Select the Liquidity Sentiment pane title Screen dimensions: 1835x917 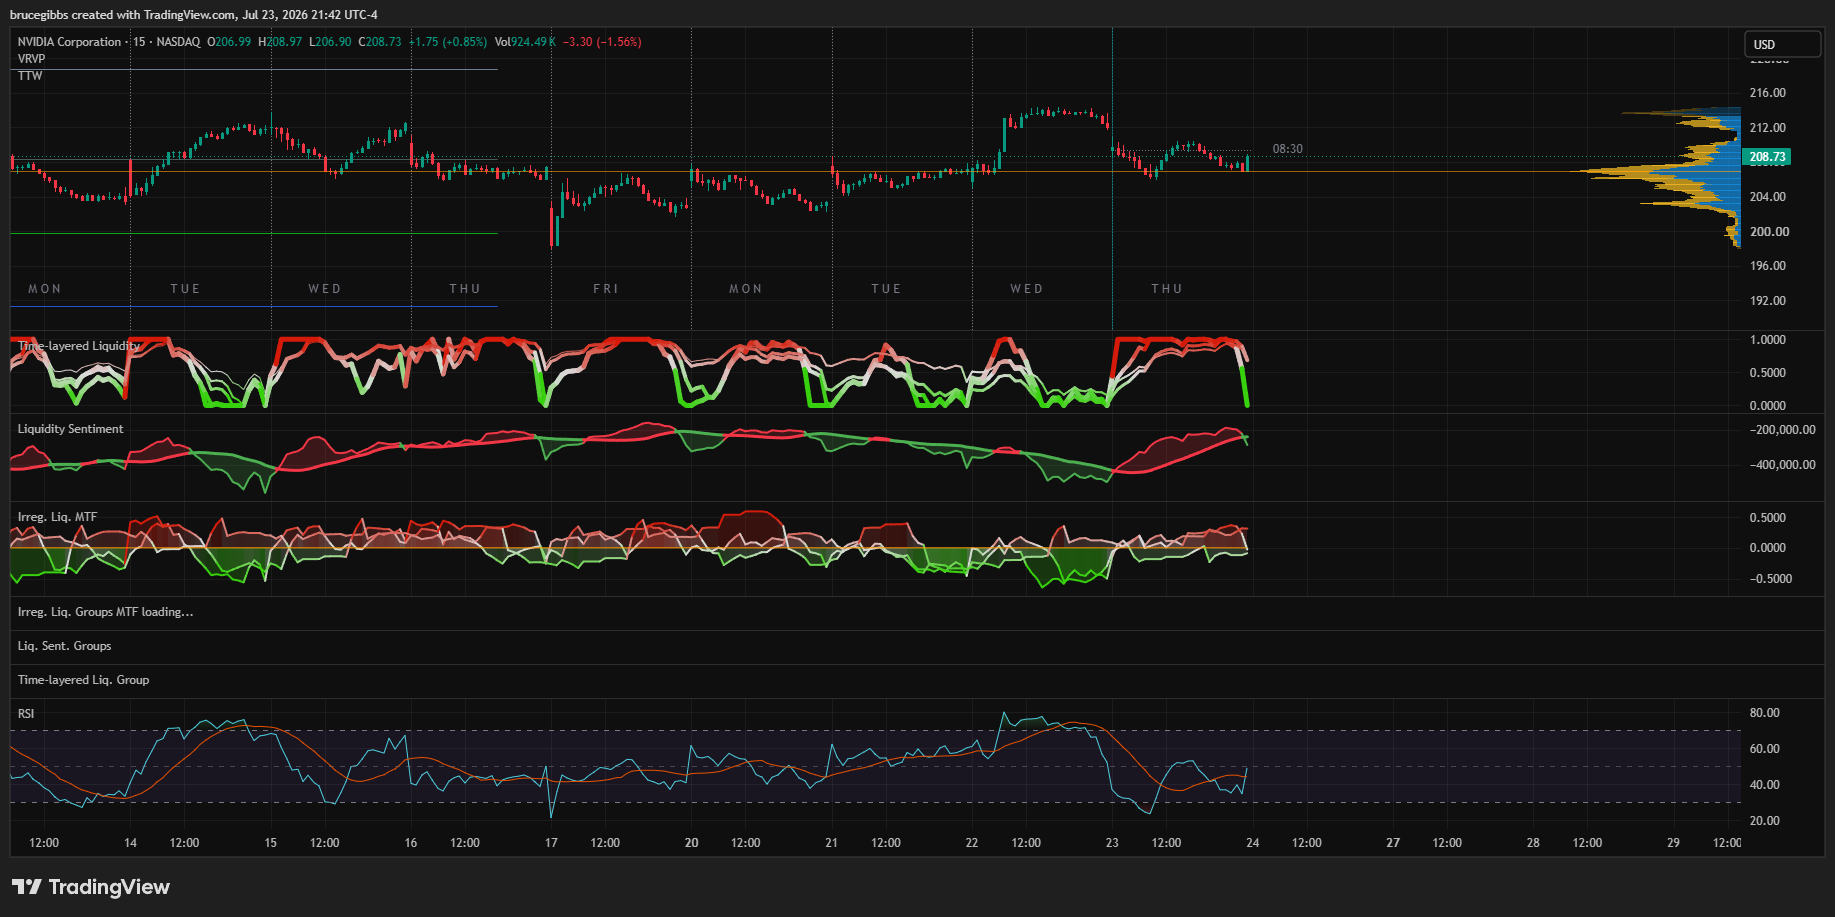(70, 429)
